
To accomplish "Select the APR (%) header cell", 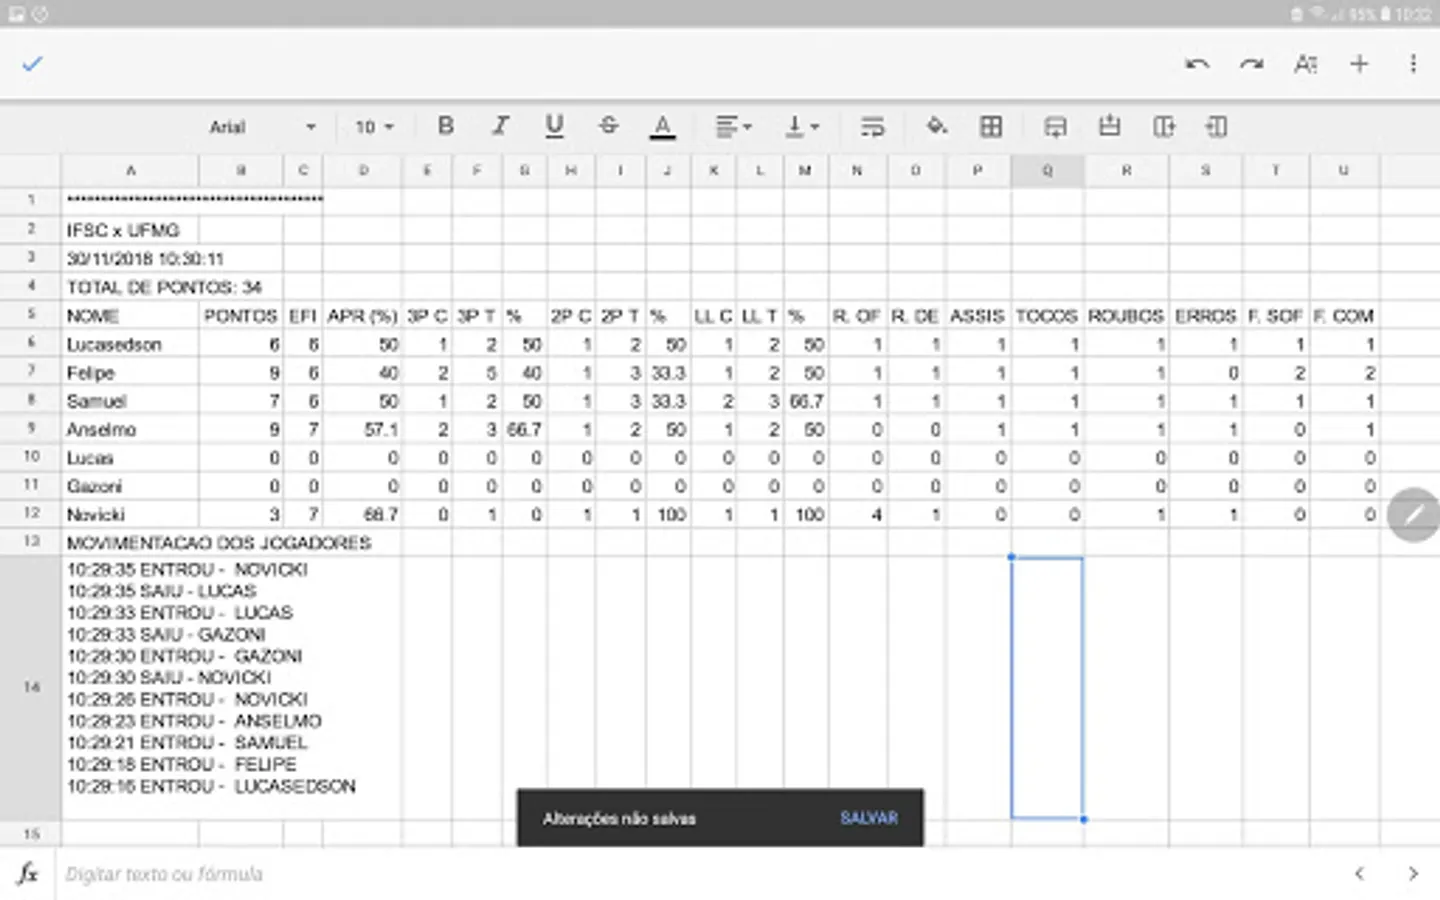I will [x=362, y=316].
